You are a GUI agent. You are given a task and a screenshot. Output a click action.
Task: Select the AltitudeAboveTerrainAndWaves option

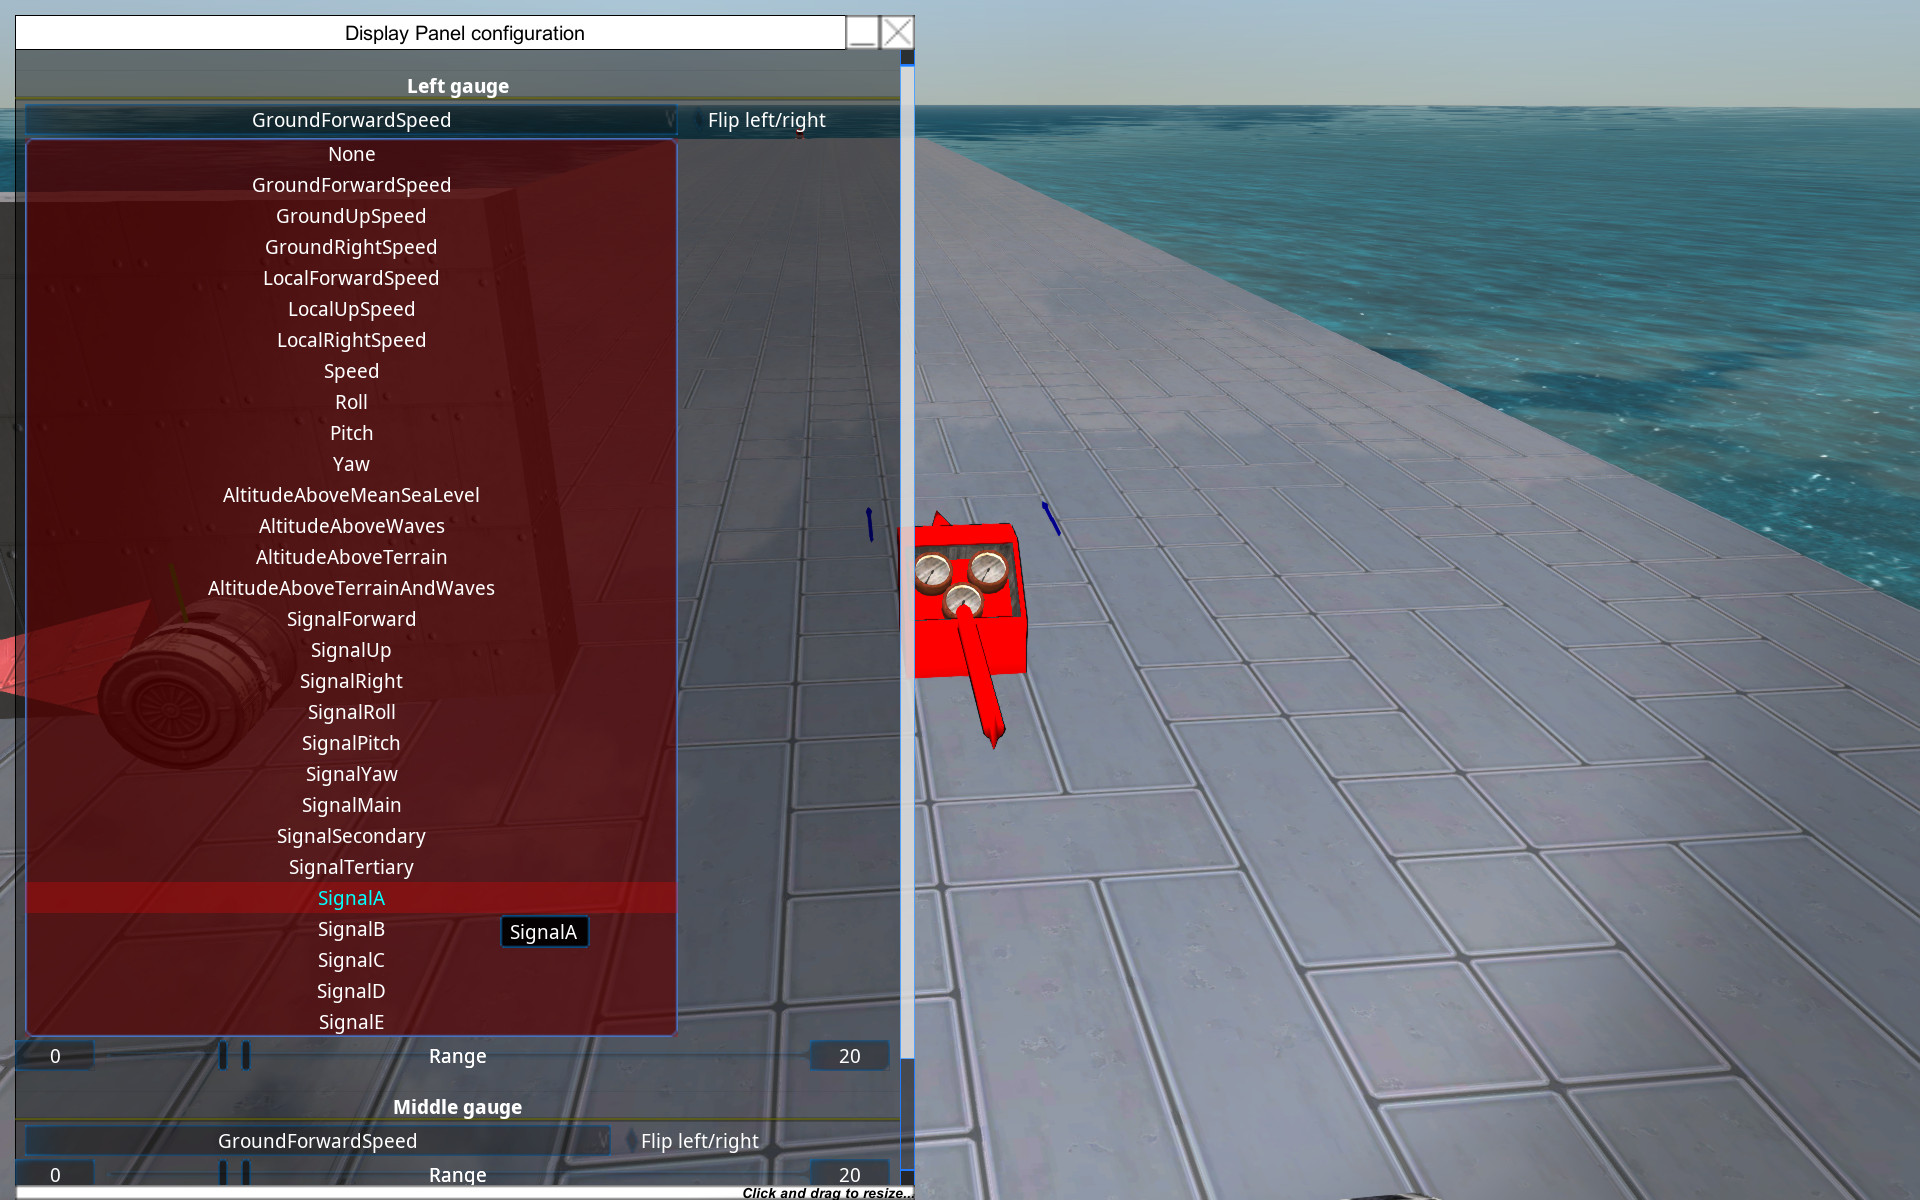351,588
